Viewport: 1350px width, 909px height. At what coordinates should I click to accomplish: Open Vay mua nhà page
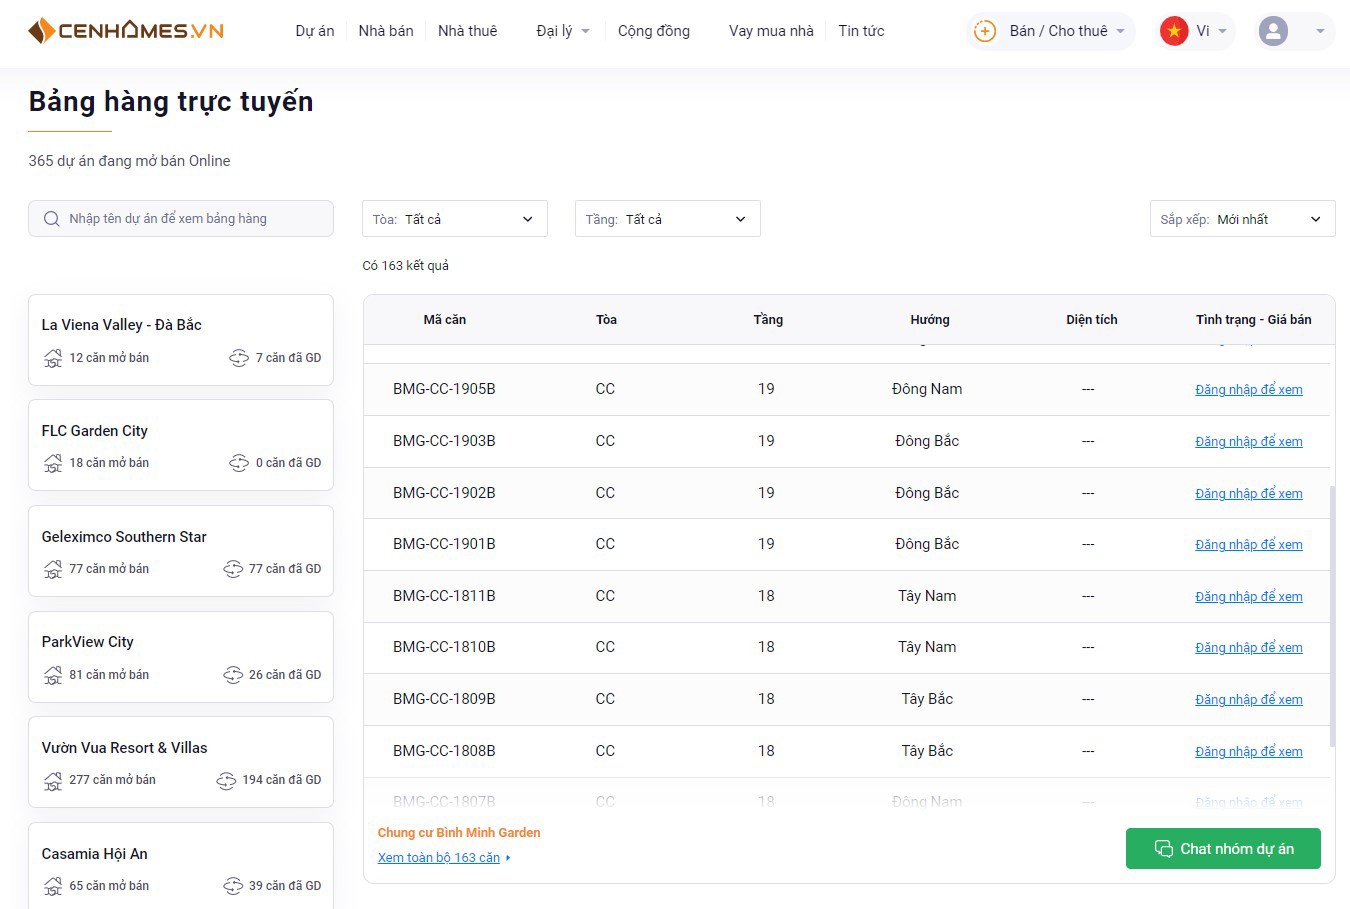pos(771,31)
